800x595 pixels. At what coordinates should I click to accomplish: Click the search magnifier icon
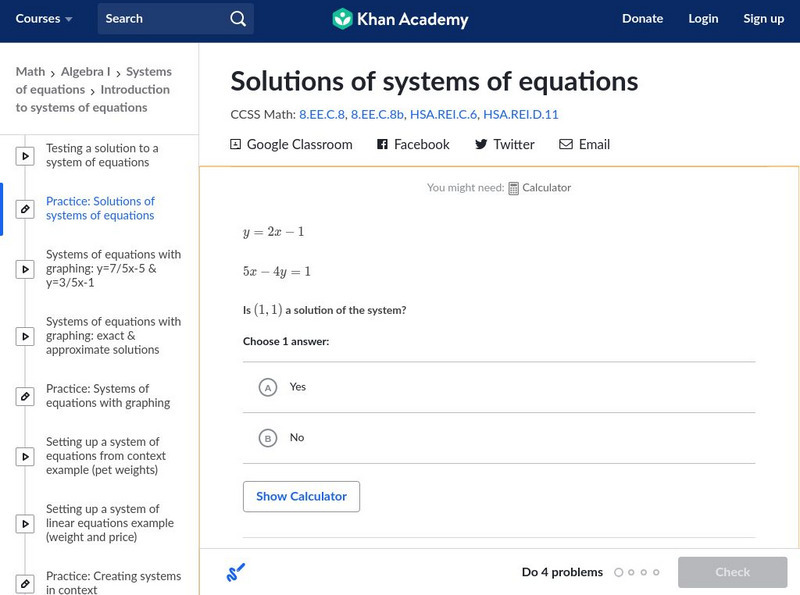237,19
